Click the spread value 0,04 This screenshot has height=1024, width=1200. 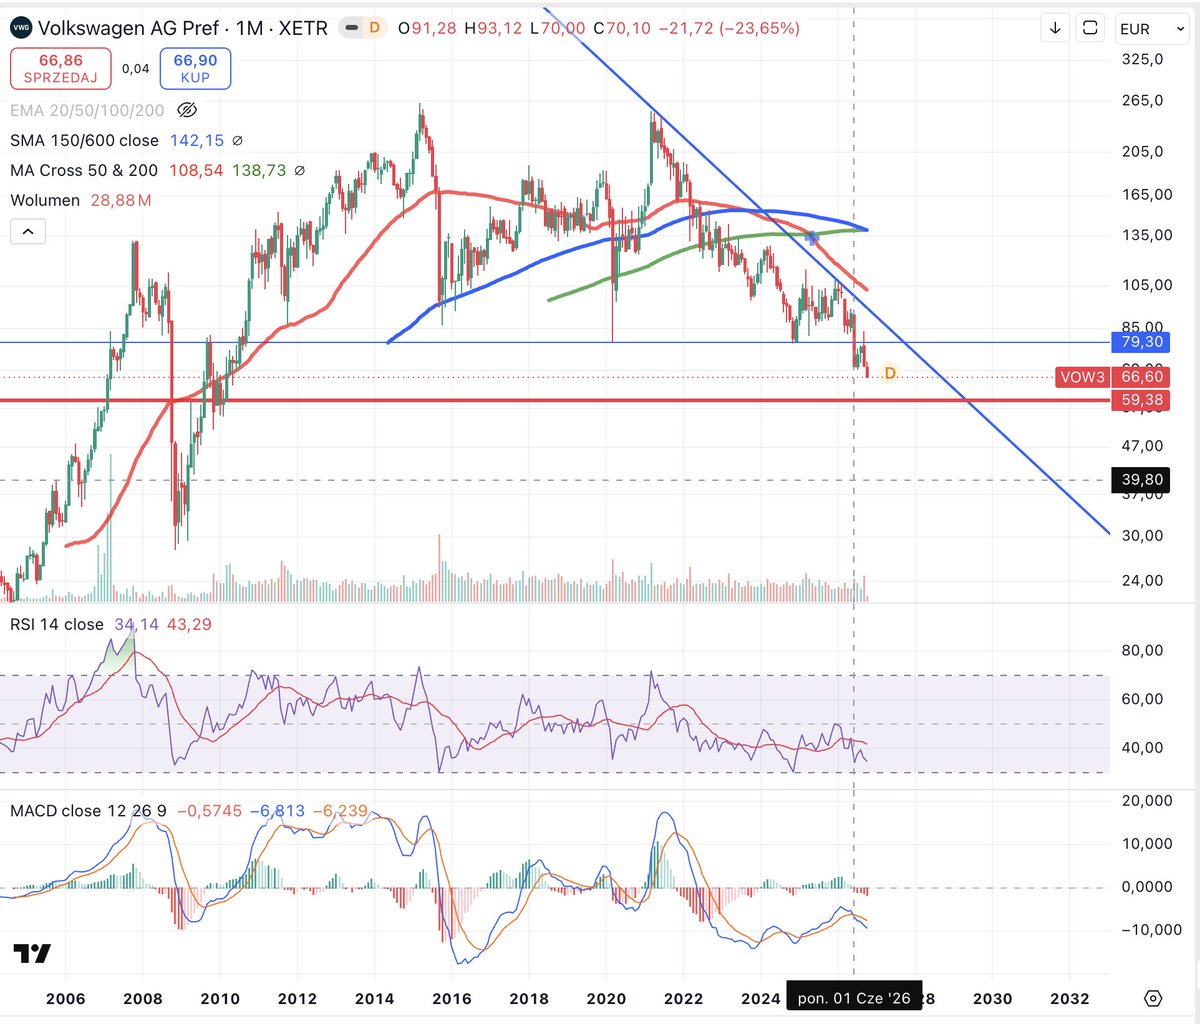pyautogui.click(x=136, y=69)
